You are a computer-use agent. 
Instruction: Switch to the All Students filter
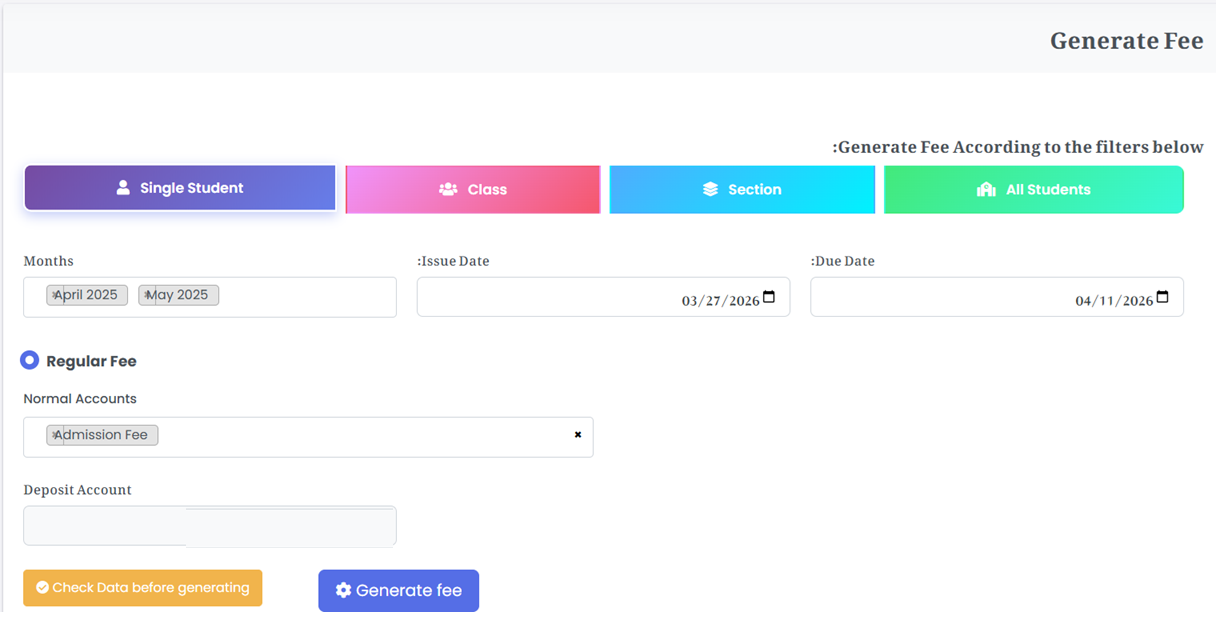point(1033,189)
